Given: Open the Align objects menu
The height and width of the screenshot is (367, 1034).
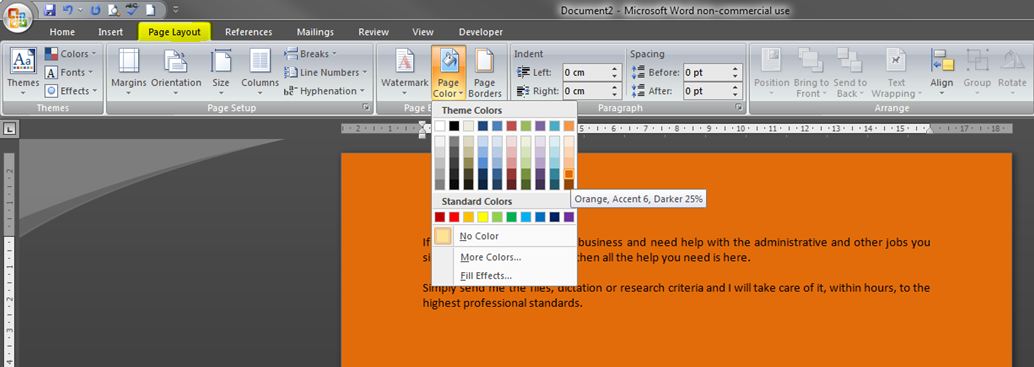Looking at the screenshot, I should point(942,71).
